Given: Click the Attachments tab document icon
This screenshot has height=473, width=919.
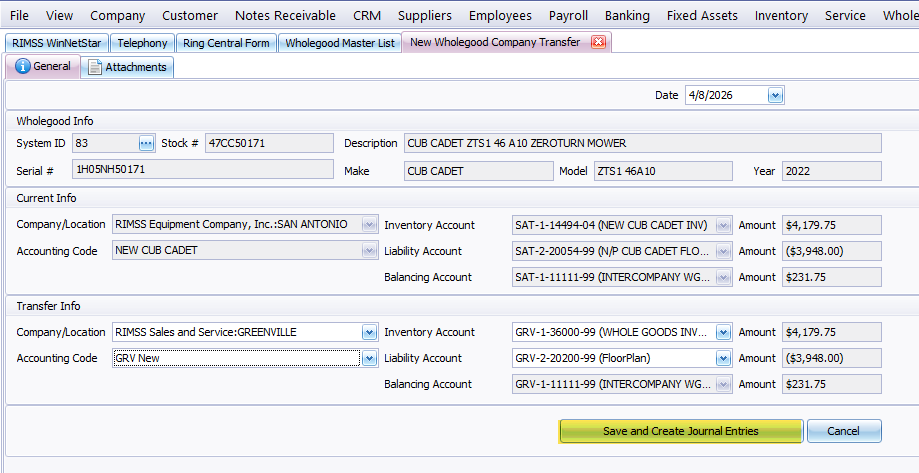Looking at the screenshot, I should (x=95, y=67).
